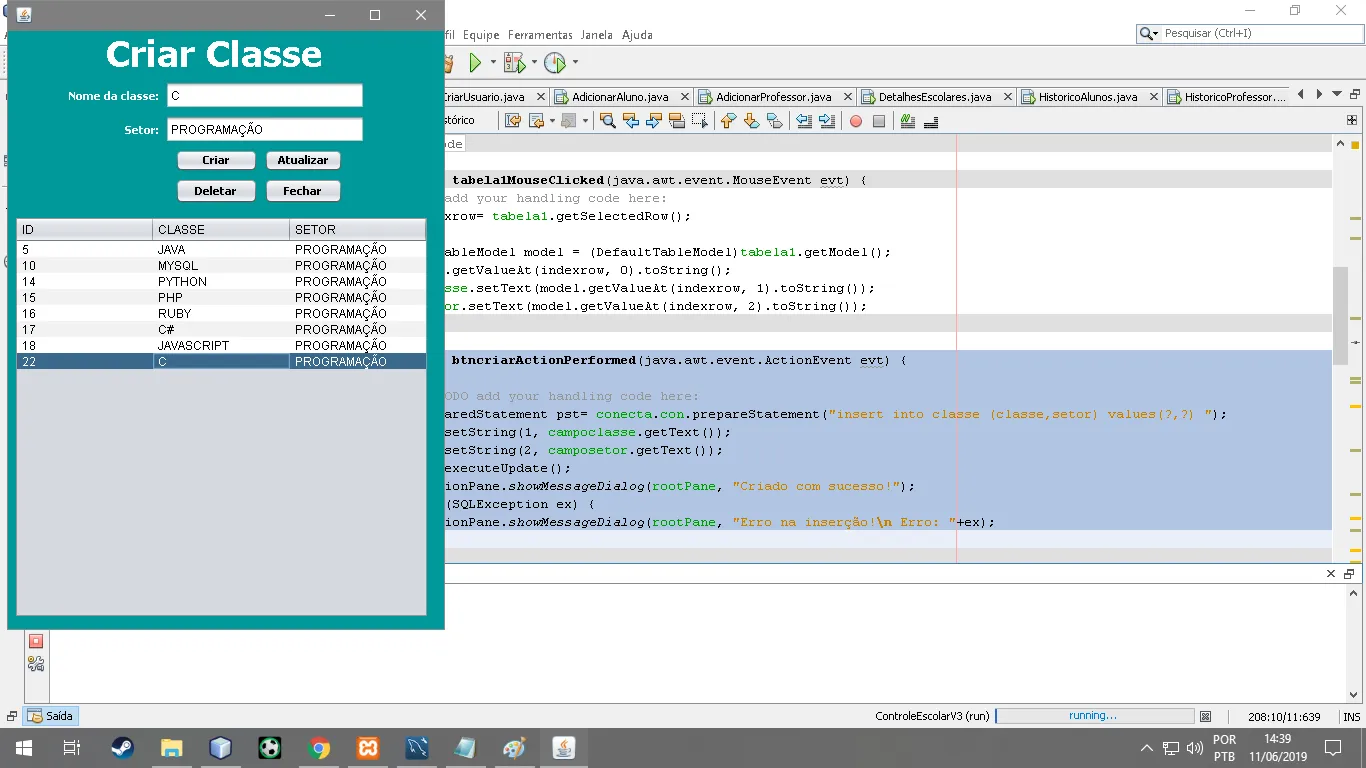The image size is (1366, 768).
Task: Click the Criar button
Action: point(216,160)
